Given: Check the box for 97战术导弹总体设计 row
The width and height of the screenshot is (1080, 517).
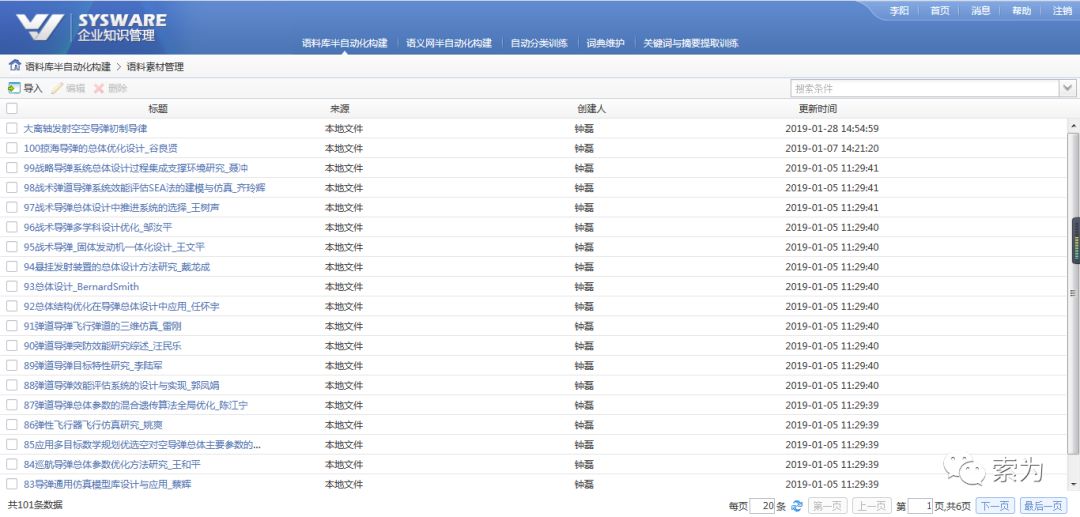Looking at the screenshot, I should pyautogui.click(x=12, y=207).
